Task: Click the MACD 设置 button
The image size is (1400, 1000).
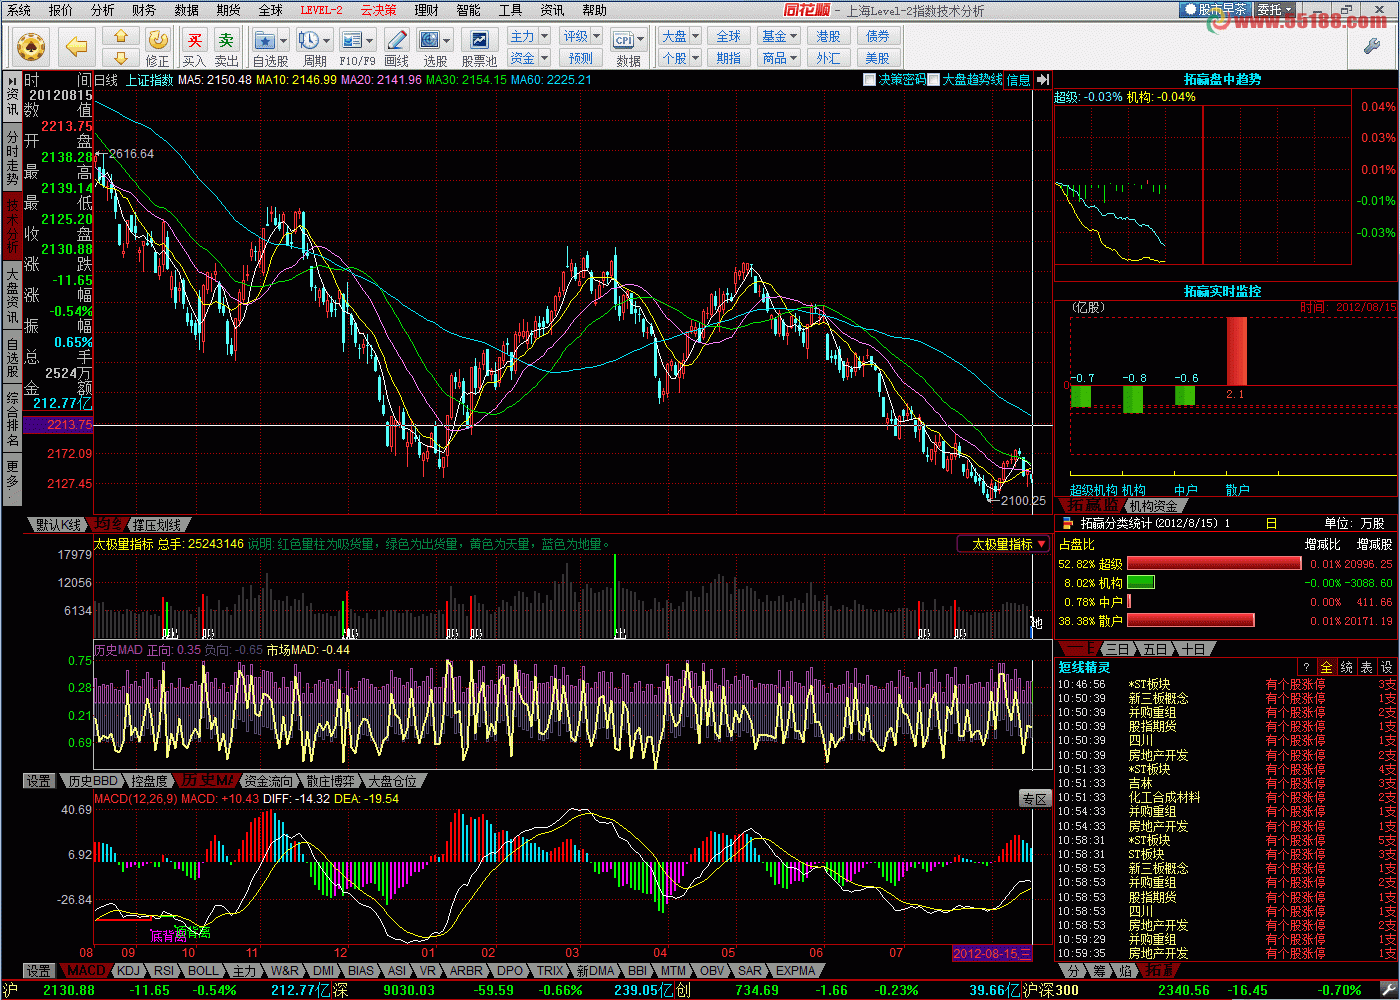Action: click(39, 970)
